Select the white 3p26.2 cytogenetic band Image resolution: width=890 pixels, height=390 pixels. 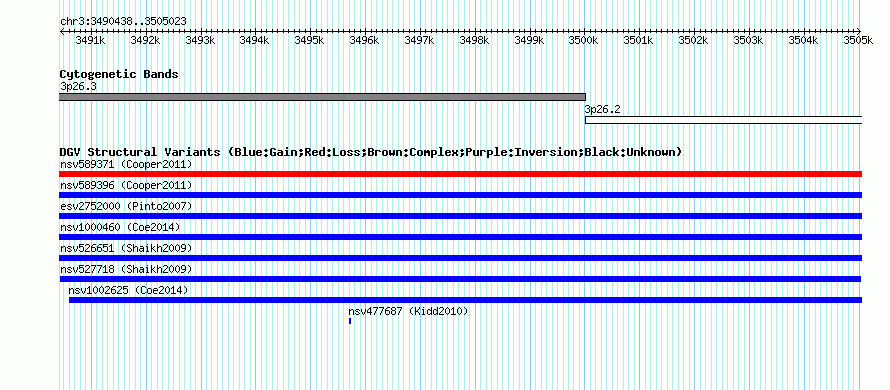click(x=723, y=120)
